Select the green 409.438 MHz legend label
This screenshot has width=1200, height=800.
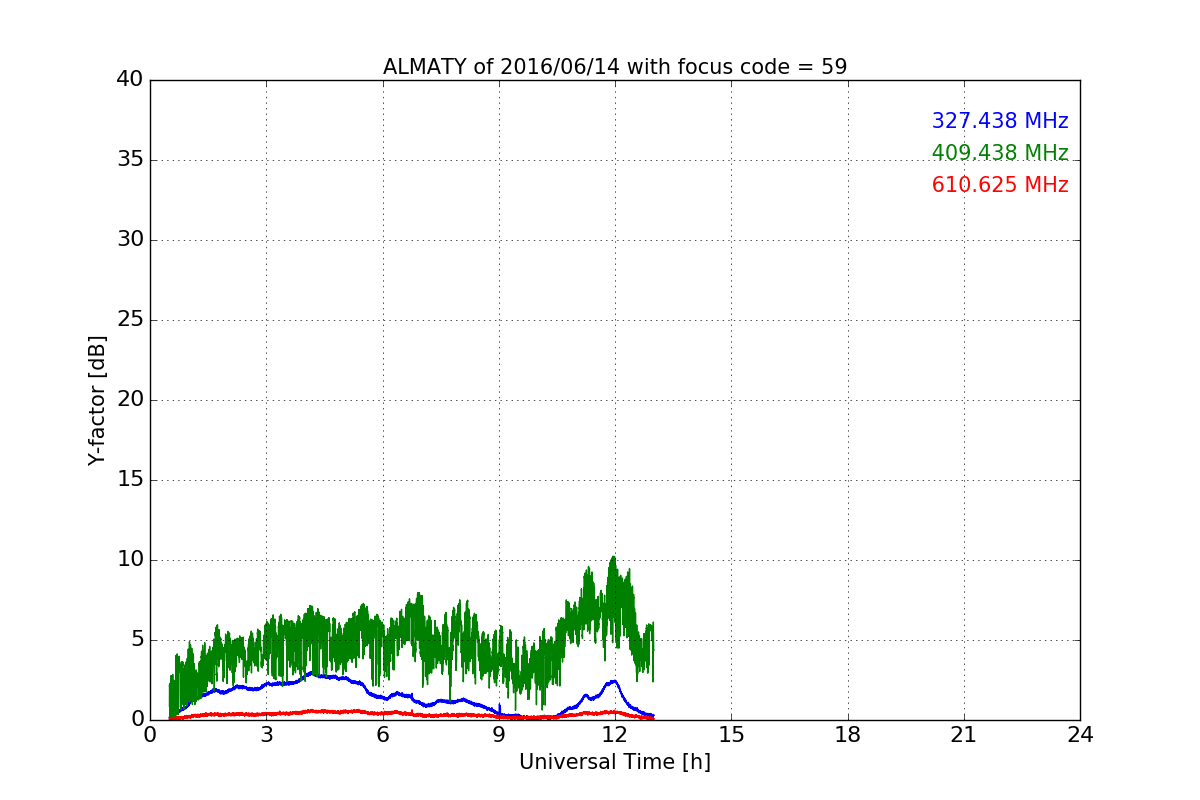1000,153
